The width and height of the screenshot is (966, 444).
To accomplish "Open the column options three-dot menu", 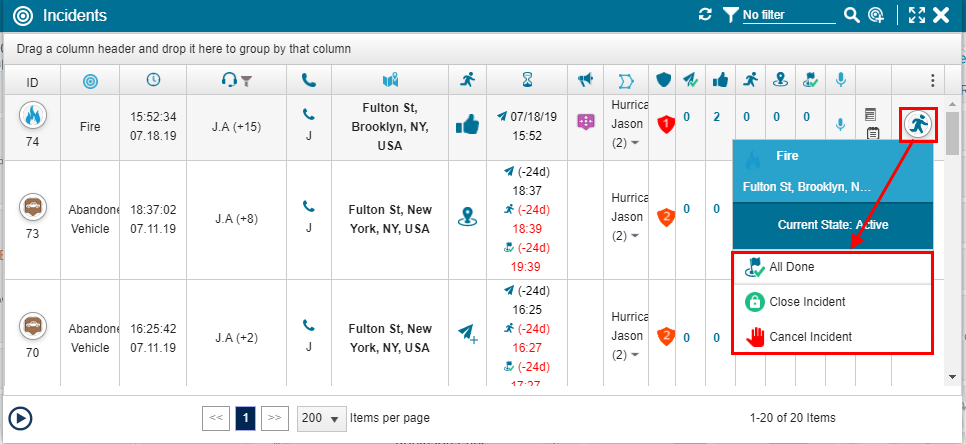I will pos(932,80).
